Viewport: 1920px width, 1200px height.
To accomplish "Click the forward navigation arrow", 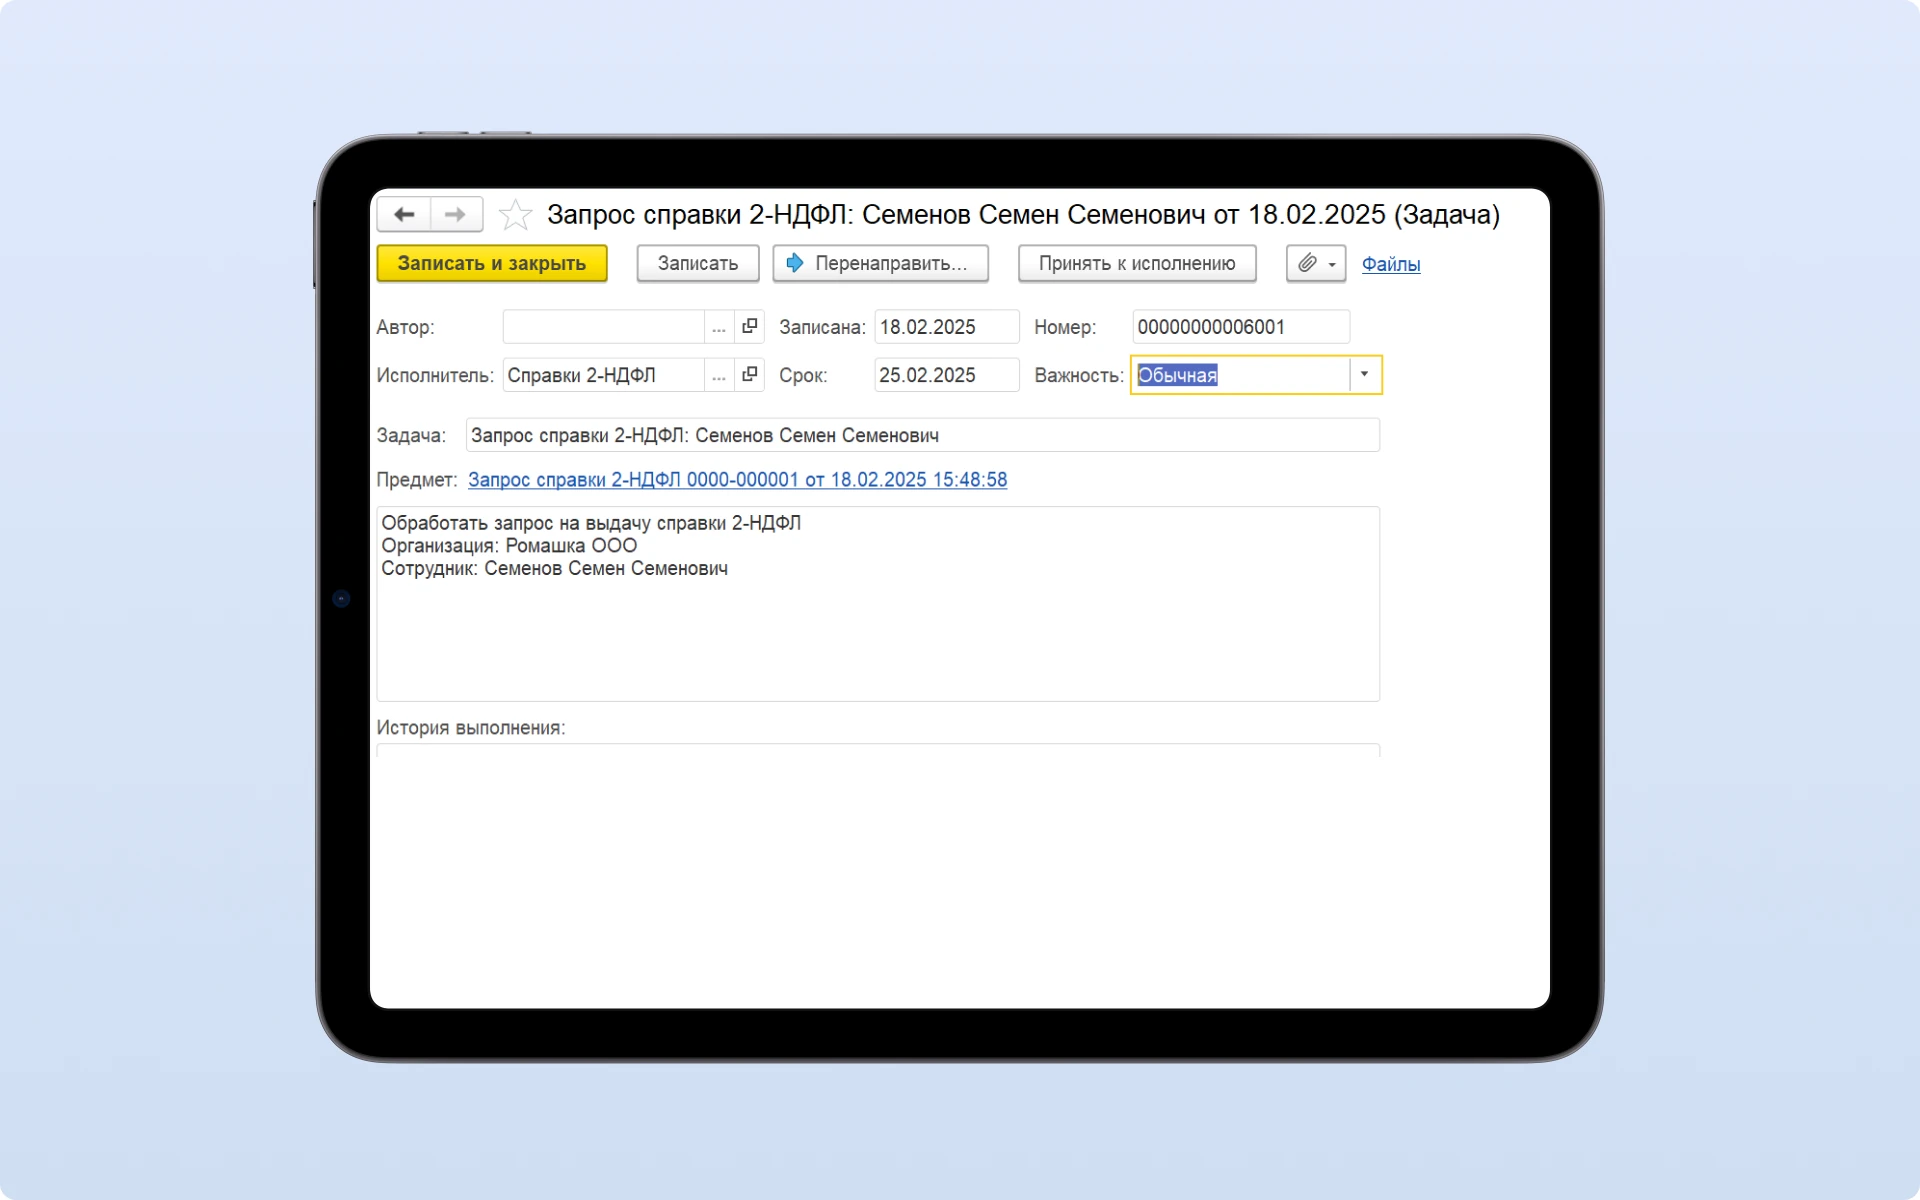I will coord(456,215).
